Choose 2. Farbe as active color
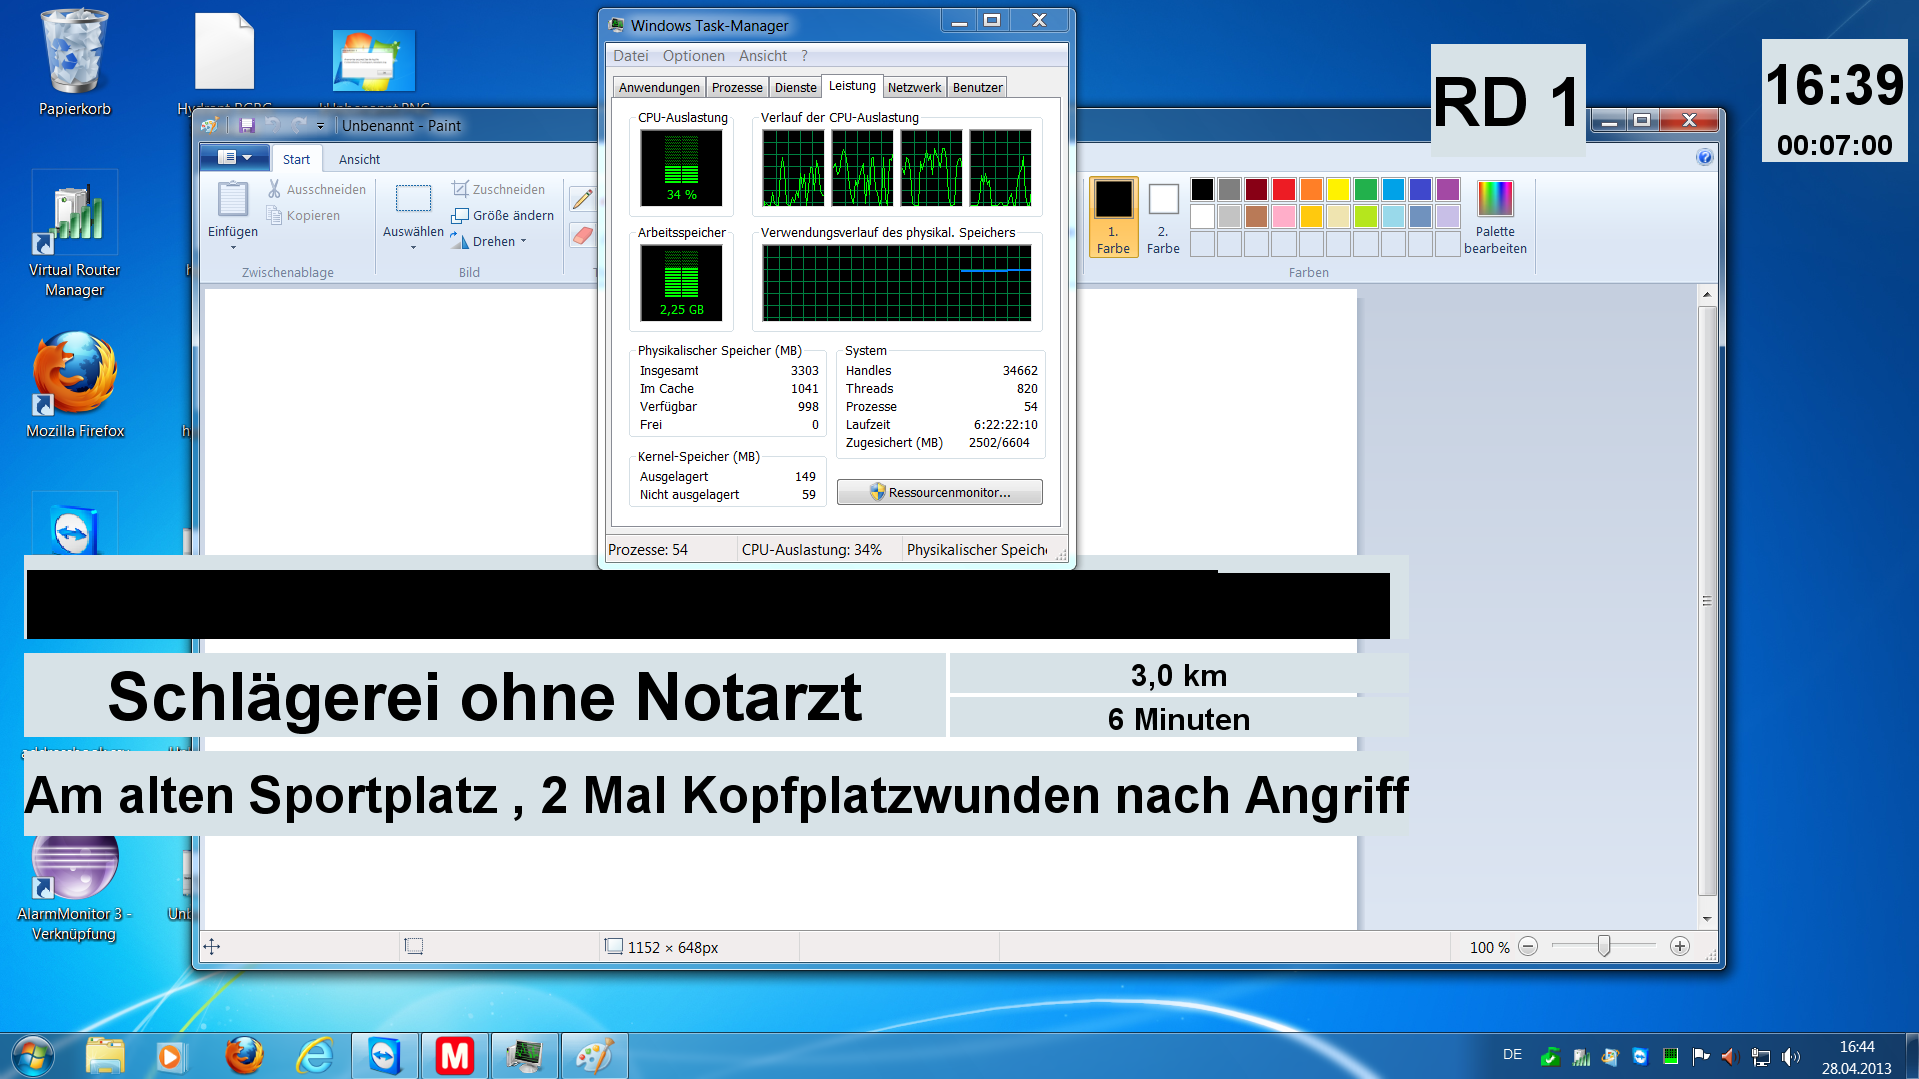The width and height of the screenshot is (1919, 1079). coord(1162,217)
